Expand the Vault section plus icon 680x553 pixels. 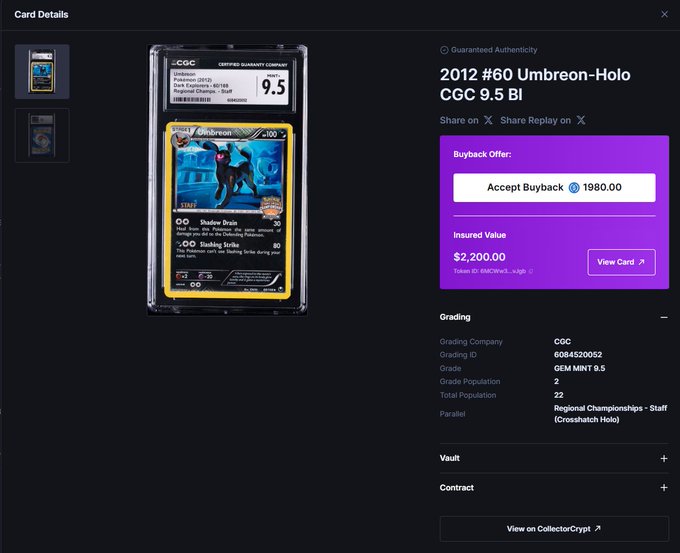[x=664, y=458]
